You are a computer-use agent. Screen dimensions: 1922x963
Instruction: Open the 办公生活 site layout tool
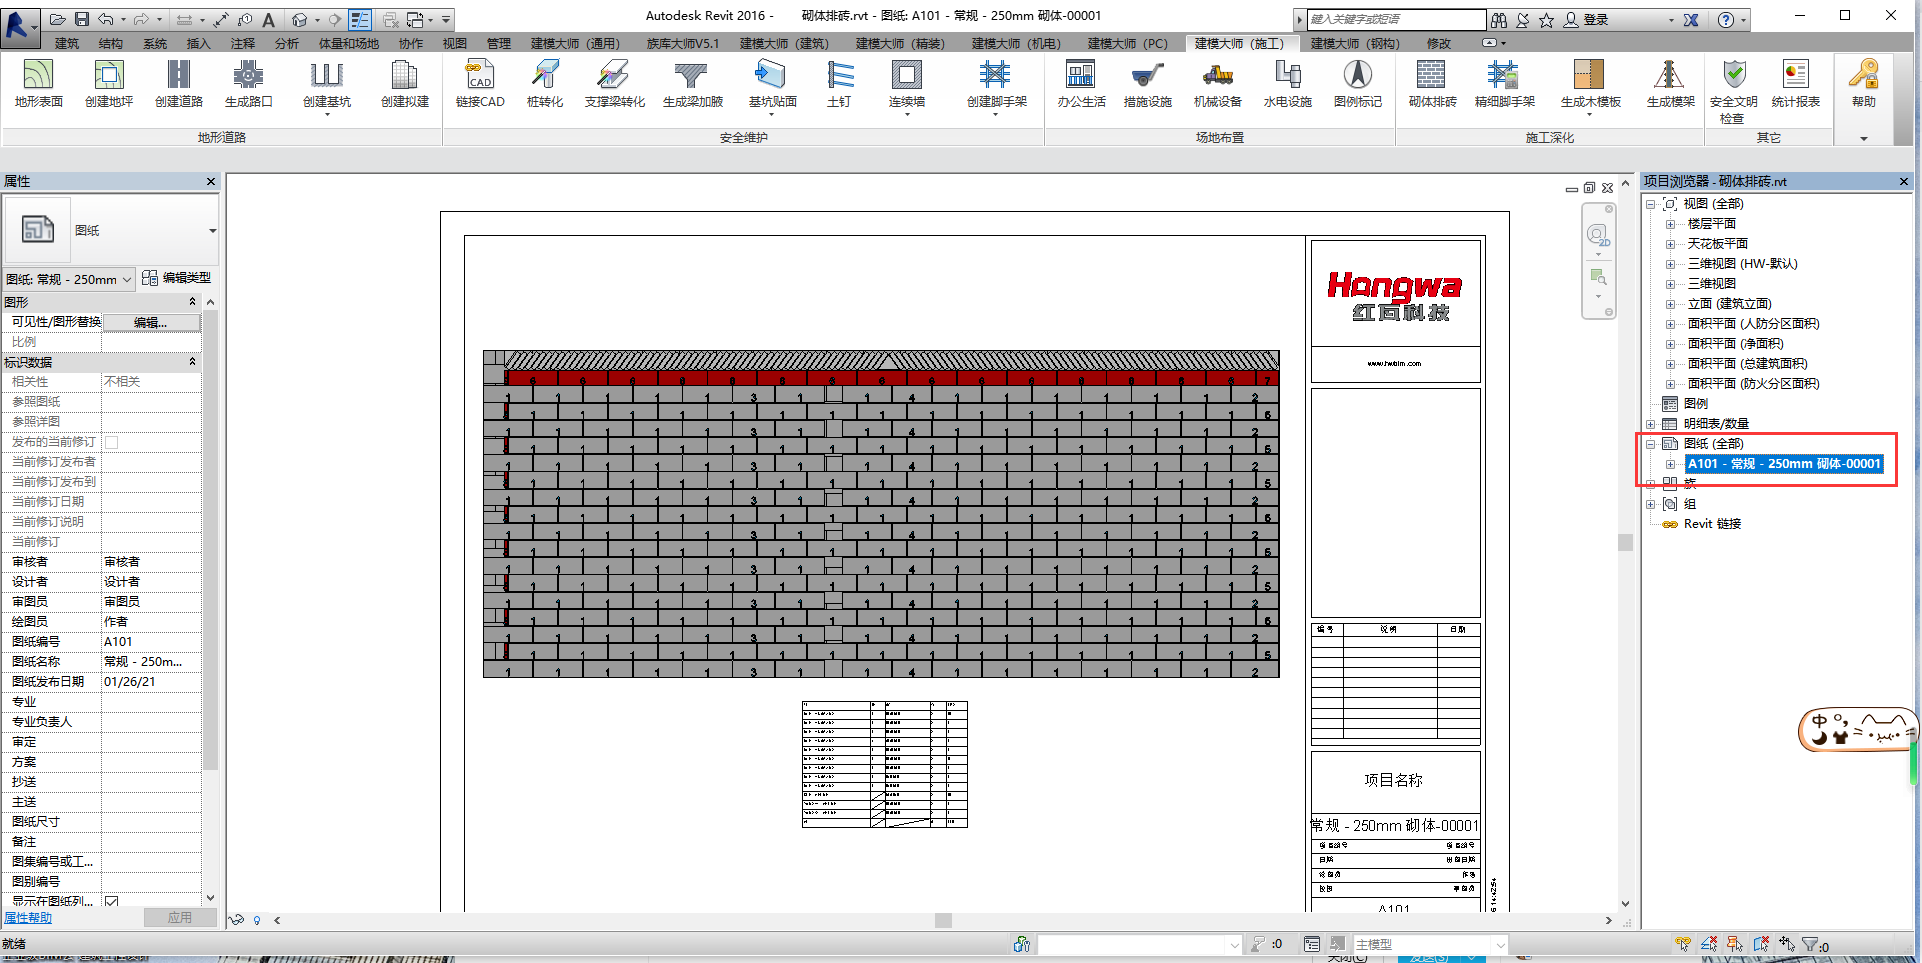click(1081, 84)
